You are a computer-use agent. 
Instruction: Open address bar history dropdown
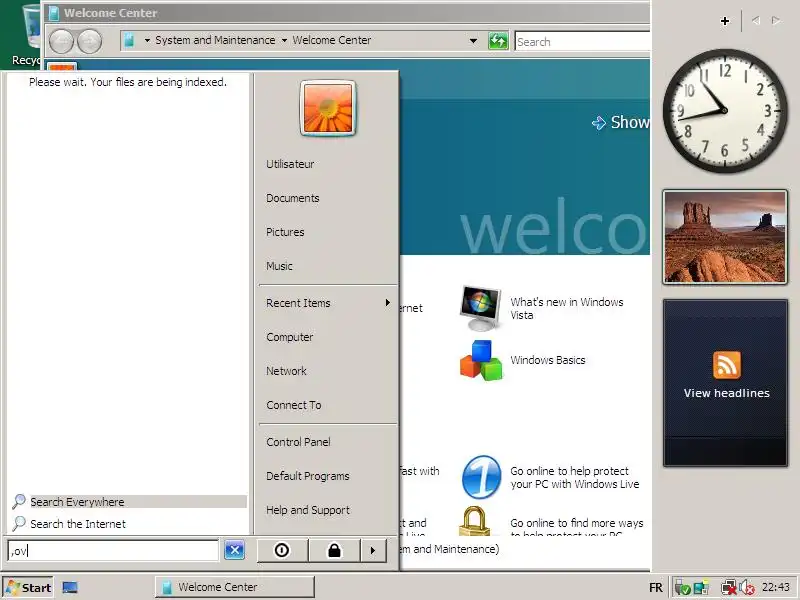pos(473,41)
